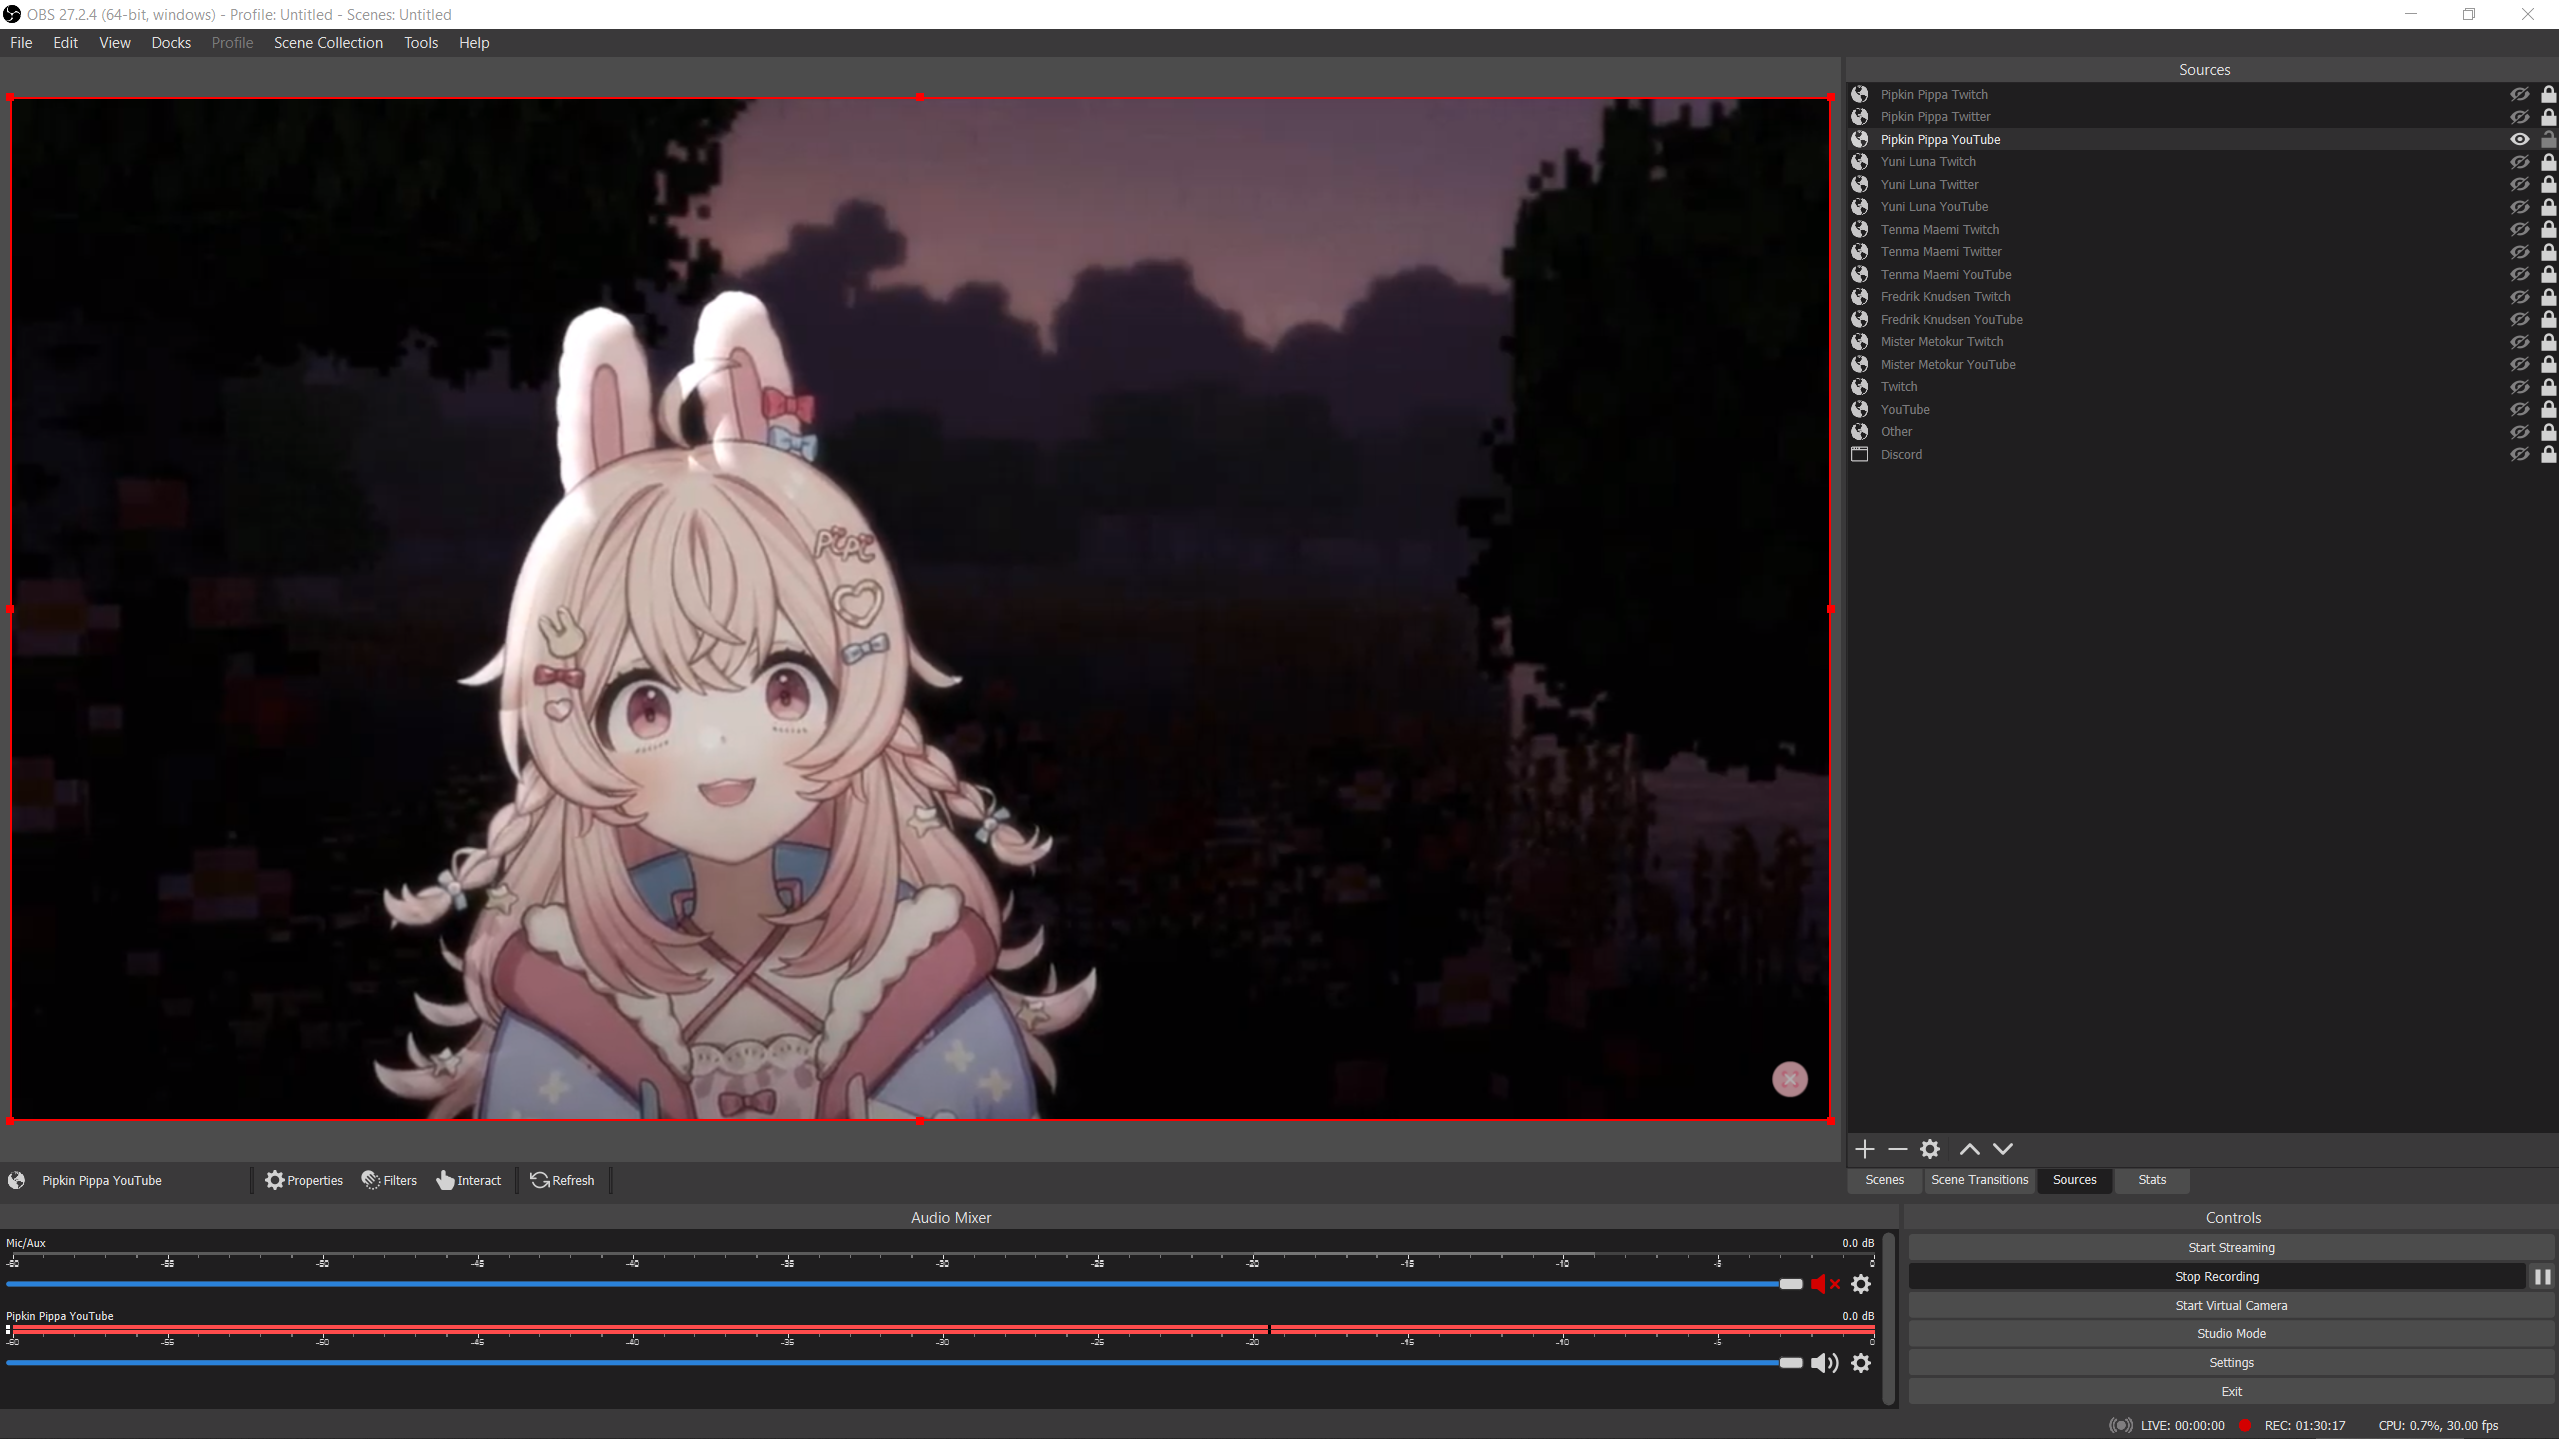Screen dimensions: 2559x1439
Task: Switch to the Scene Transitions tab
Action: (x=1979, y=1180)
